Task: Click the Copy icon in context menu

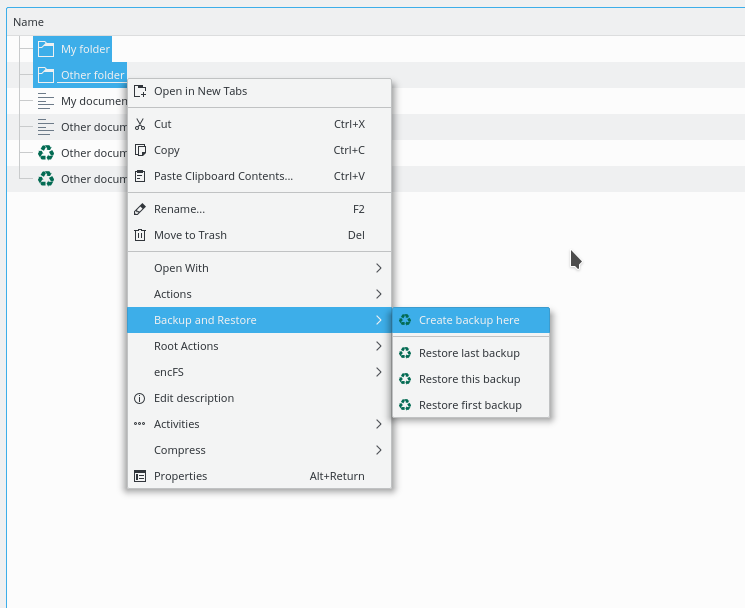Action: [x=140, y=150]
